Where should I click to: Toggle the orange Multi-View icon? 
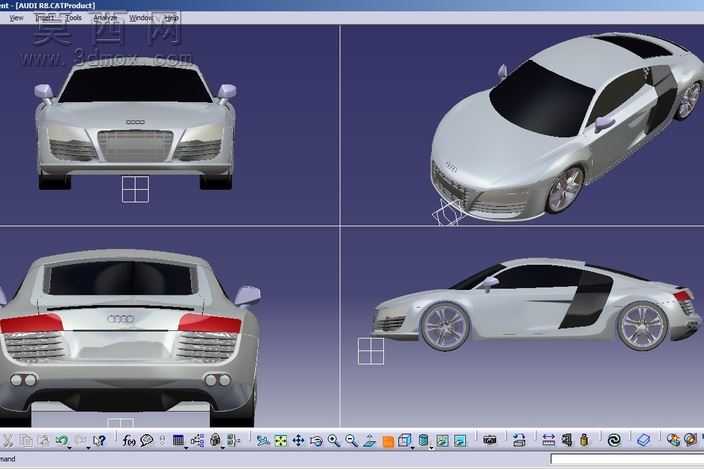click(388, 442)
